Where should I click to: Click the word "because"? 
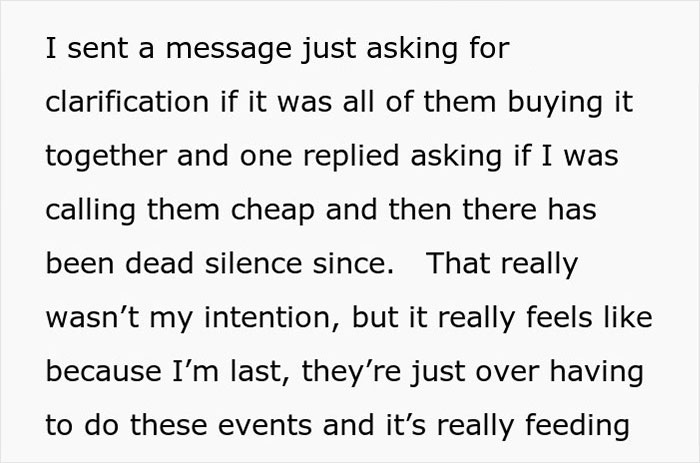(104, 371)
